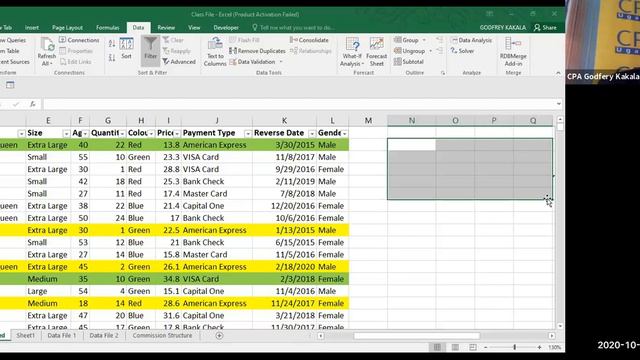Add a new sheet with plus button
Image resolution: width=640 pixels, height=360 pixels.
(219, 336)
